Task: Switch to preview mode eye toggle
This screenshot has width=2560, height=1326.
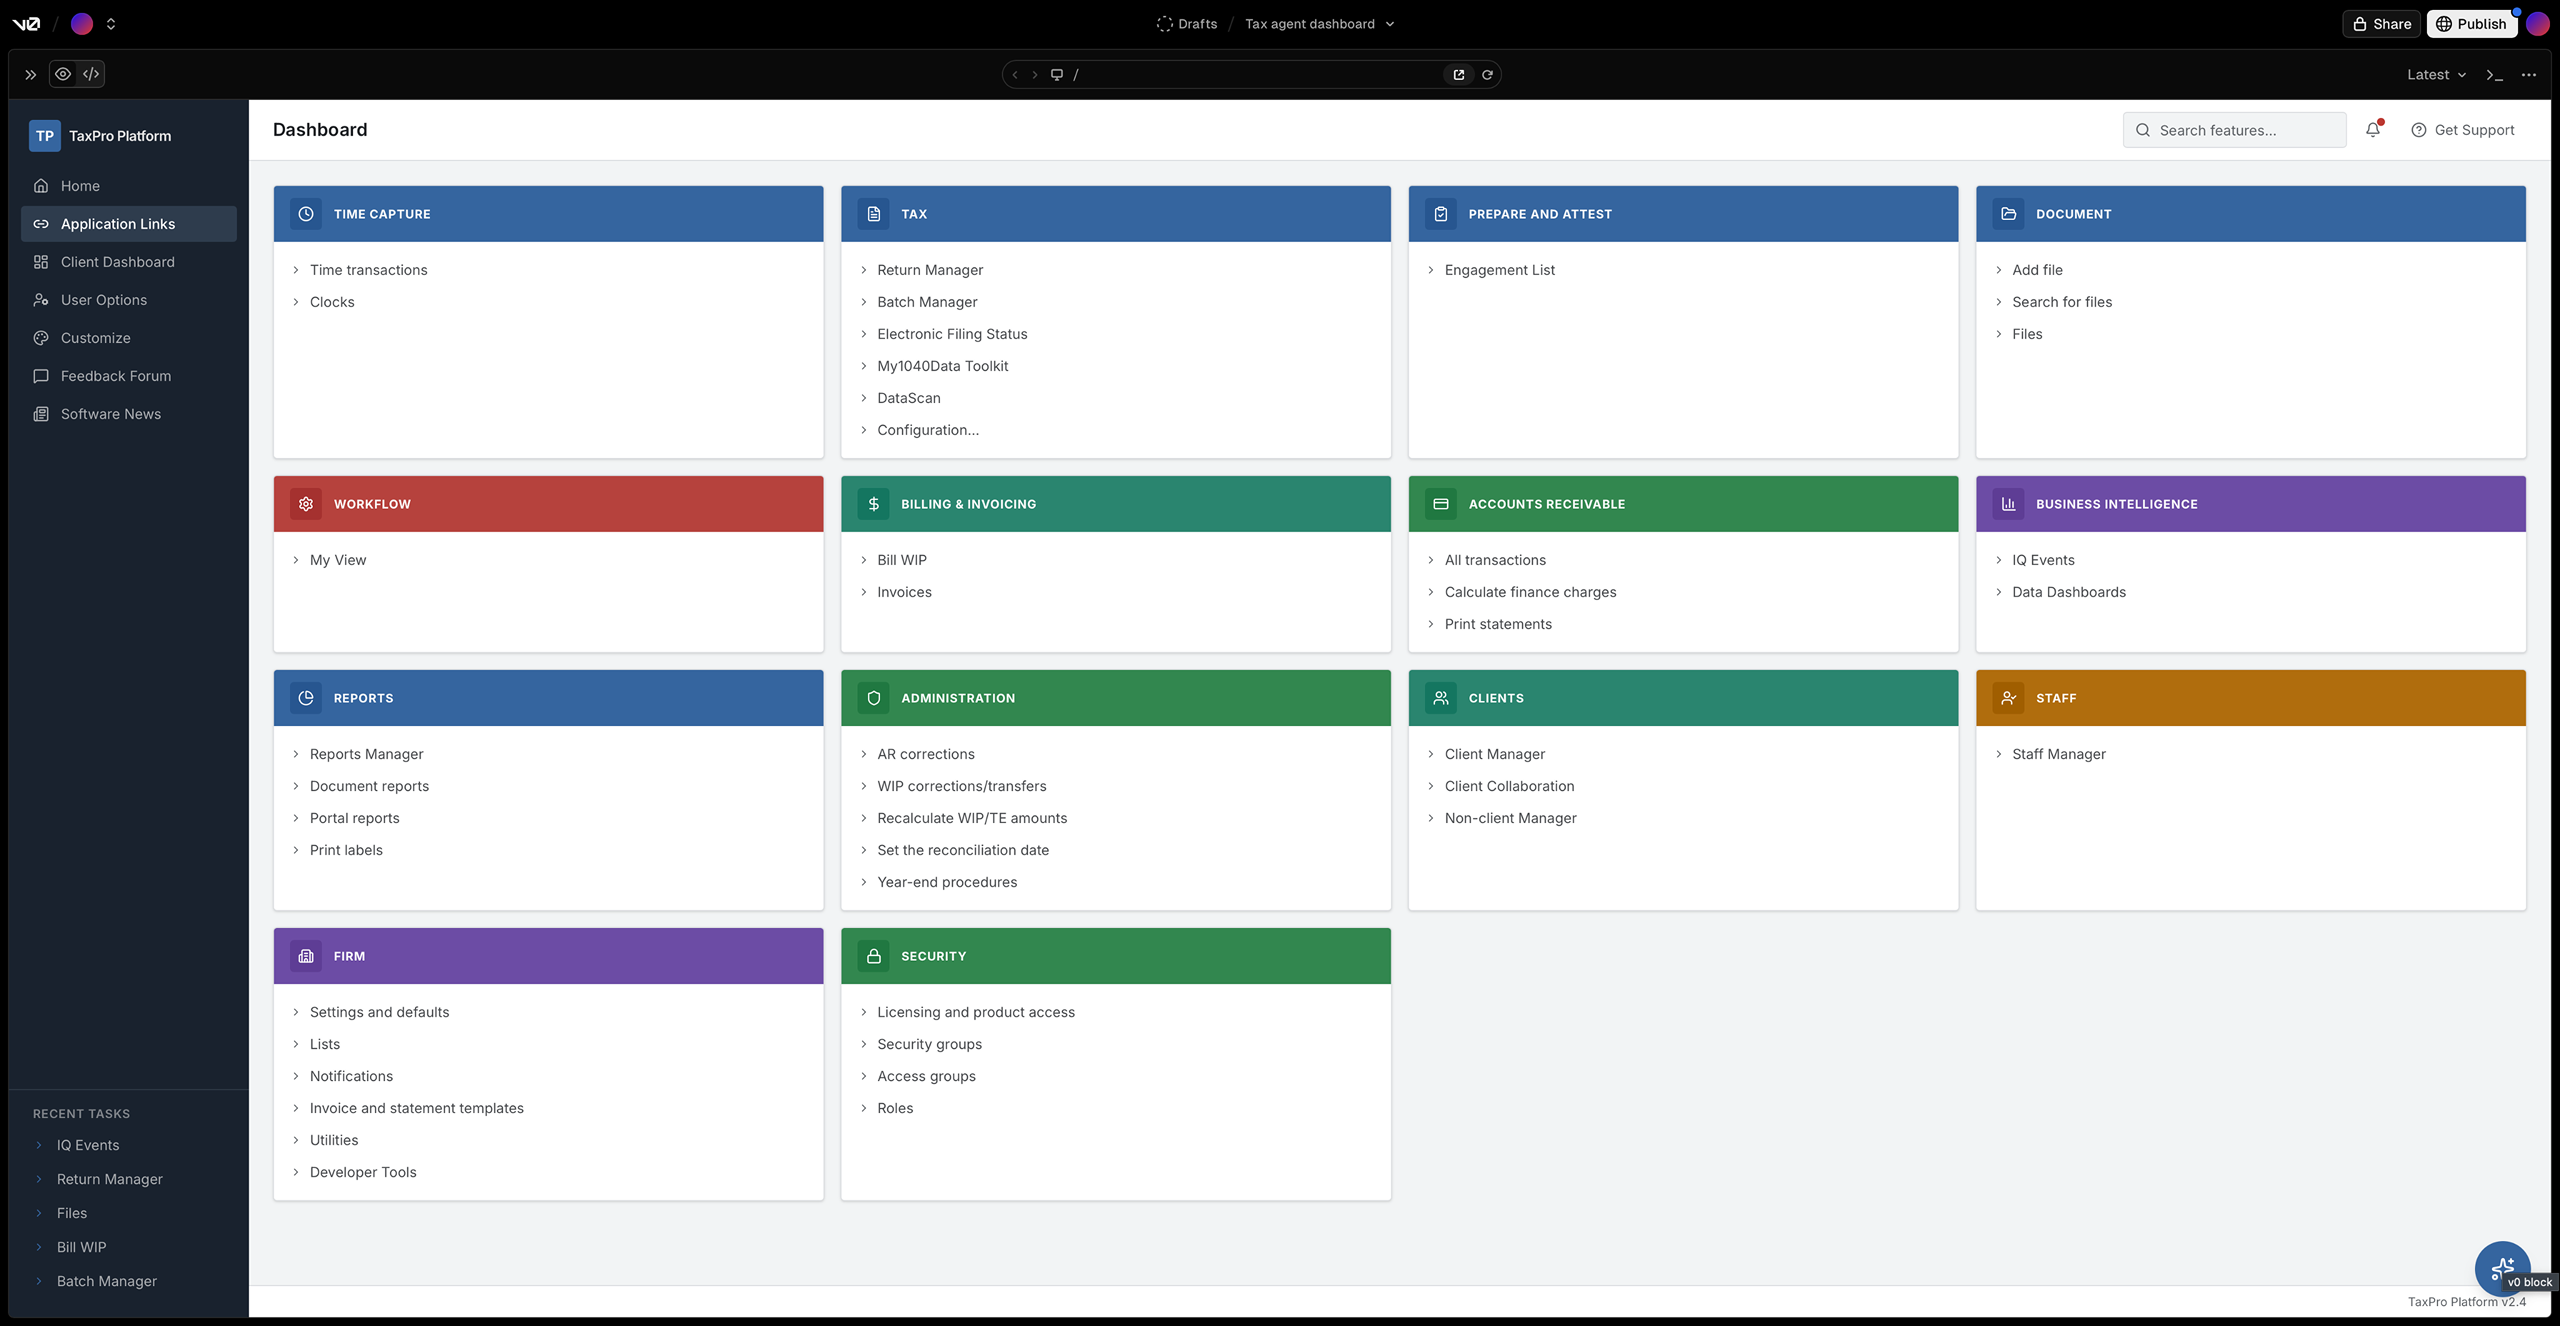Action: coord(63,74)
